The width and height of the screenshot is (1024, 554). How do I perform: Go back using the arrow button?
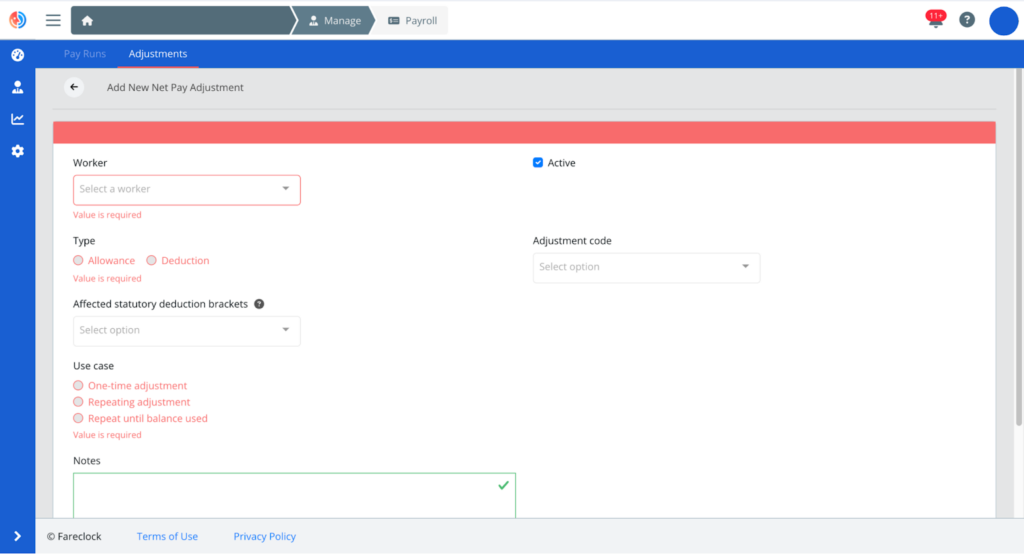point(74,87)
